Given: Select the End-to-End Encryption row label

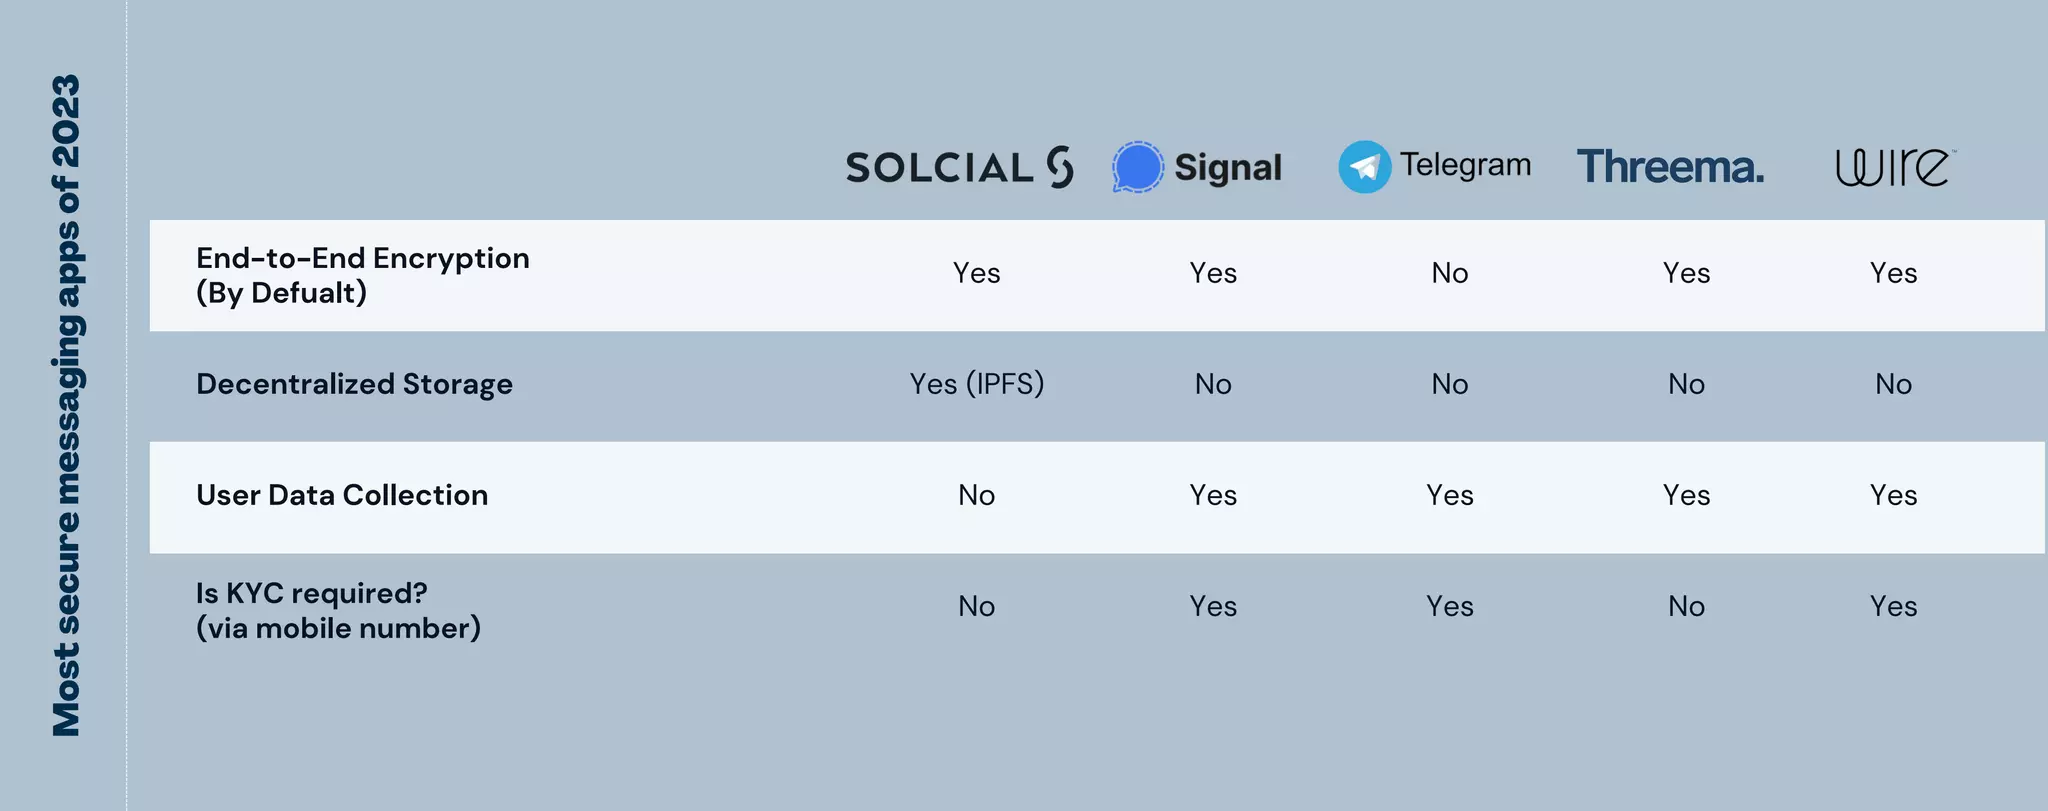Looking at the screenshot, I should tap(362, 275).
